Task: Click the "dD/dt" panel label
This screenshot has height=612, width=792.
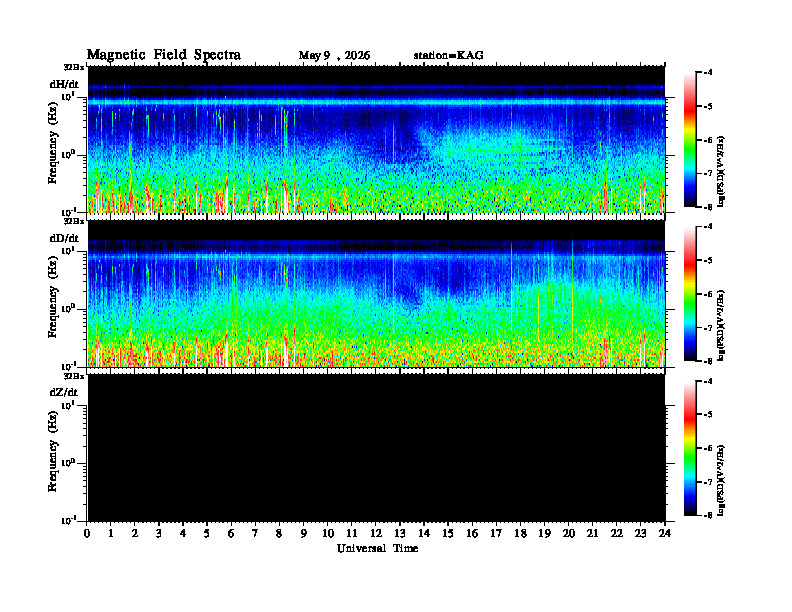Action: (x=64, y=238)
